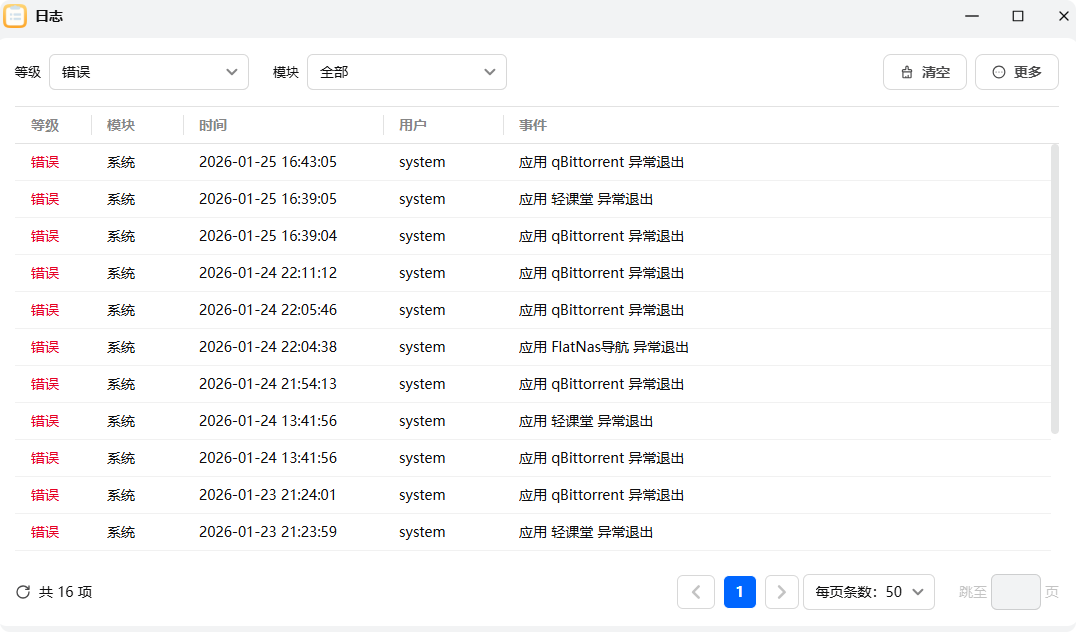Open the 模块 module filter dropdown
This screenshot has width=1076, height=632.
coord(407,72)
